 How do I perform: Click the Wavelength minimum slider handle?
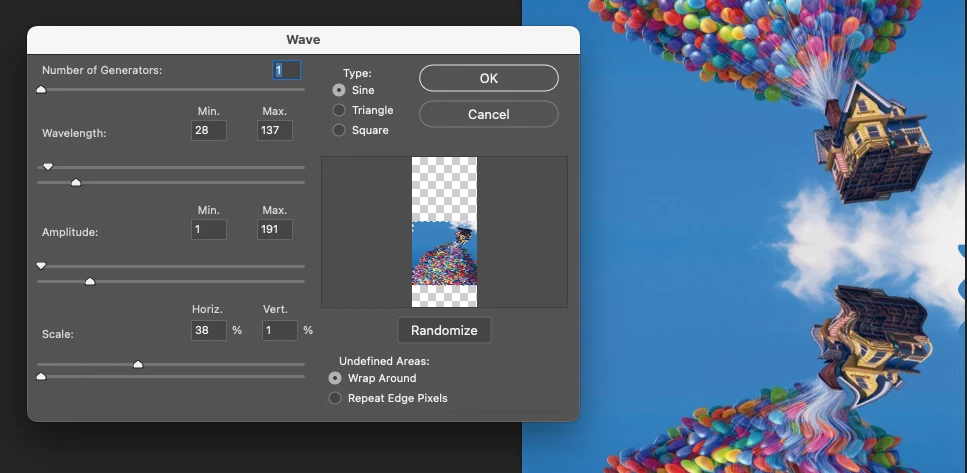pos(48,167)
